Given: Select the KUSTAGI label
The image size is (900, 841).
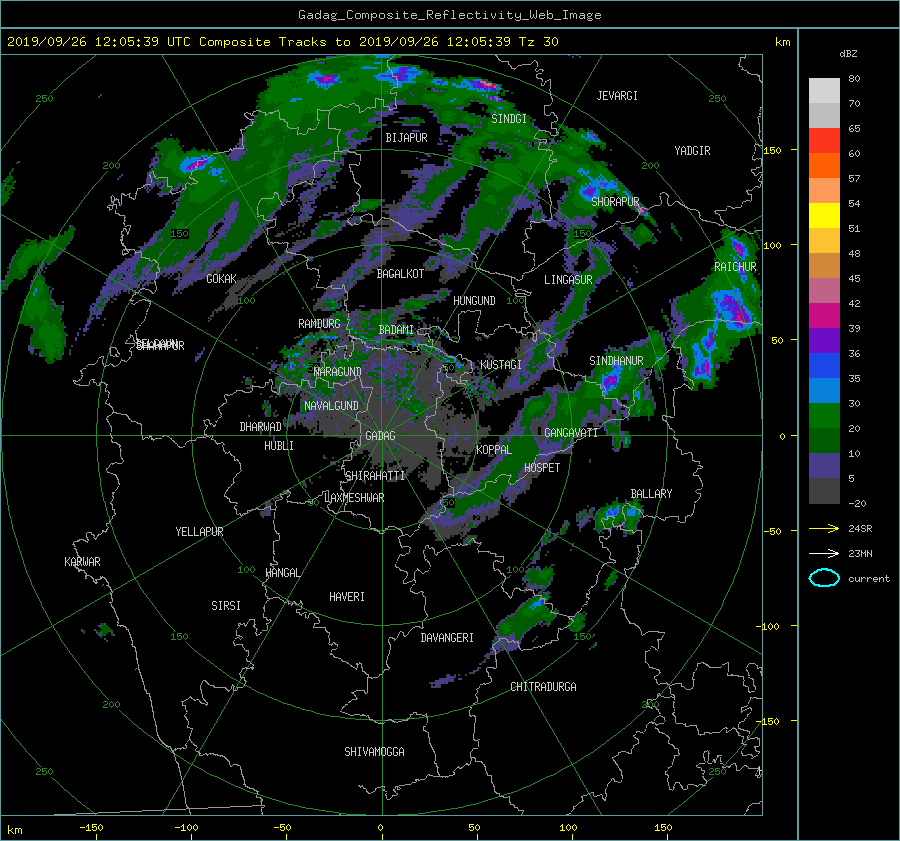Looking at the screenshot, I should [501, 365].
